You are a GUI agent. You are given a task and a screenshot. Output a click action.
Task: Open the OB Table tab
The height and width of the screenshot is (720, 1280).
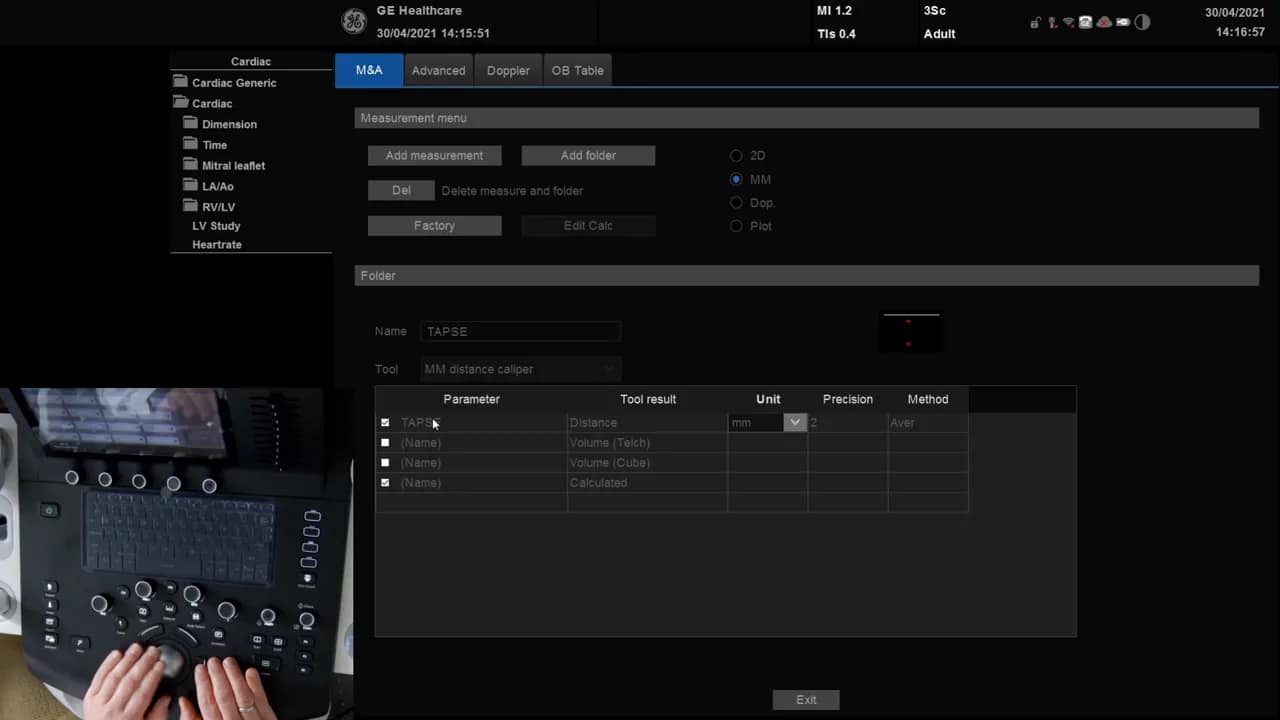[x=577, y=71]
